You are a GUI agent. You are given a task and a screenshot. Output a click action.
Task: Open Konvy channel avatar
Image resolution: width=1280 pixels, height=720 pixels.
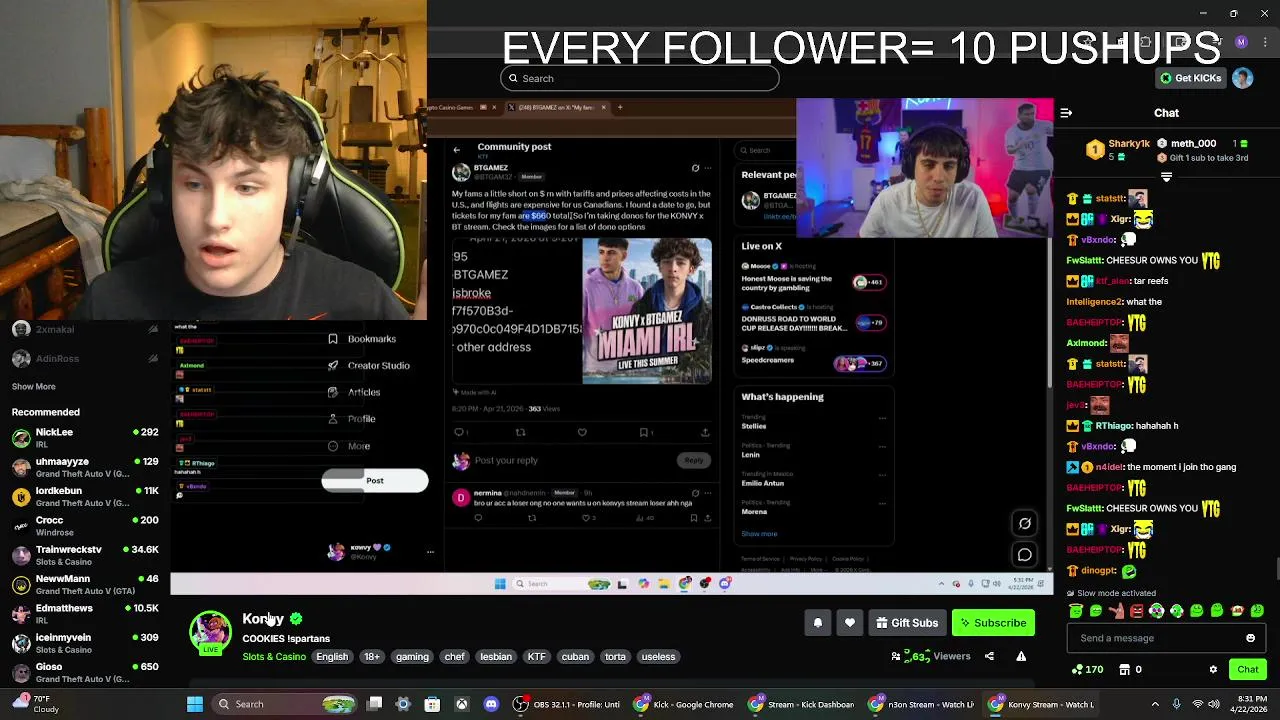(210, 632)
